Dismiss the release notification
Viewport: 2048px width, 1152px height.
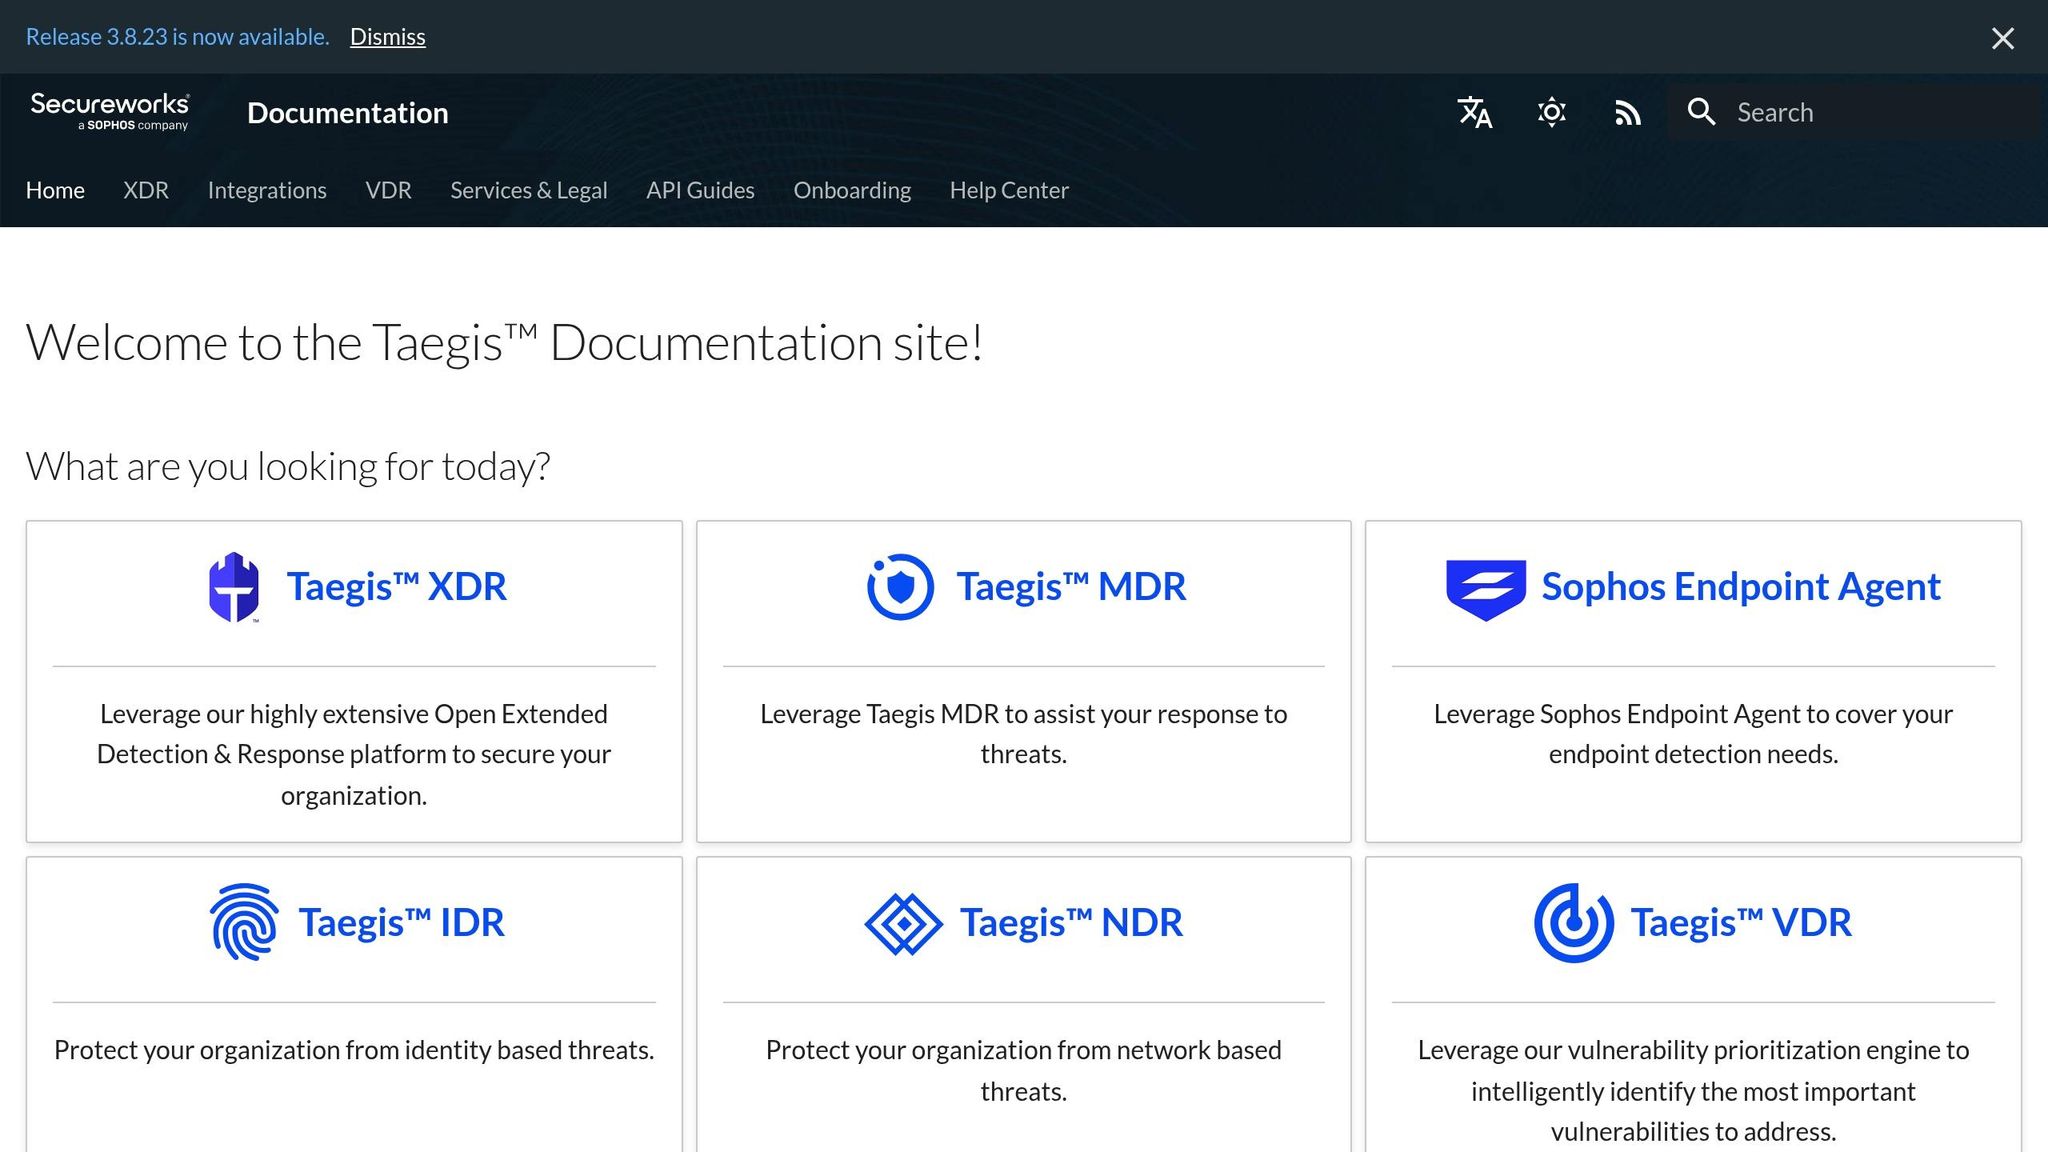[388, 37]
